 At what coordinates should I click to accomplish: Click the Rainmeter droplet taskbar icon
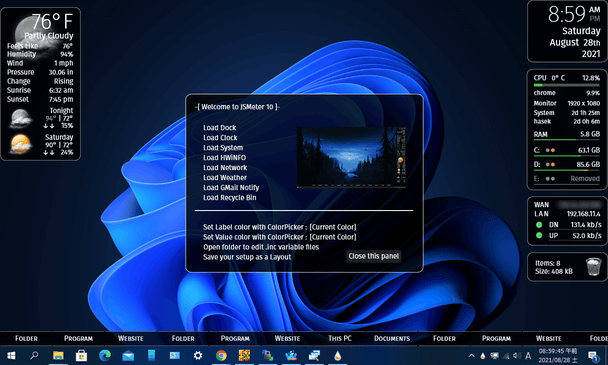337,355
